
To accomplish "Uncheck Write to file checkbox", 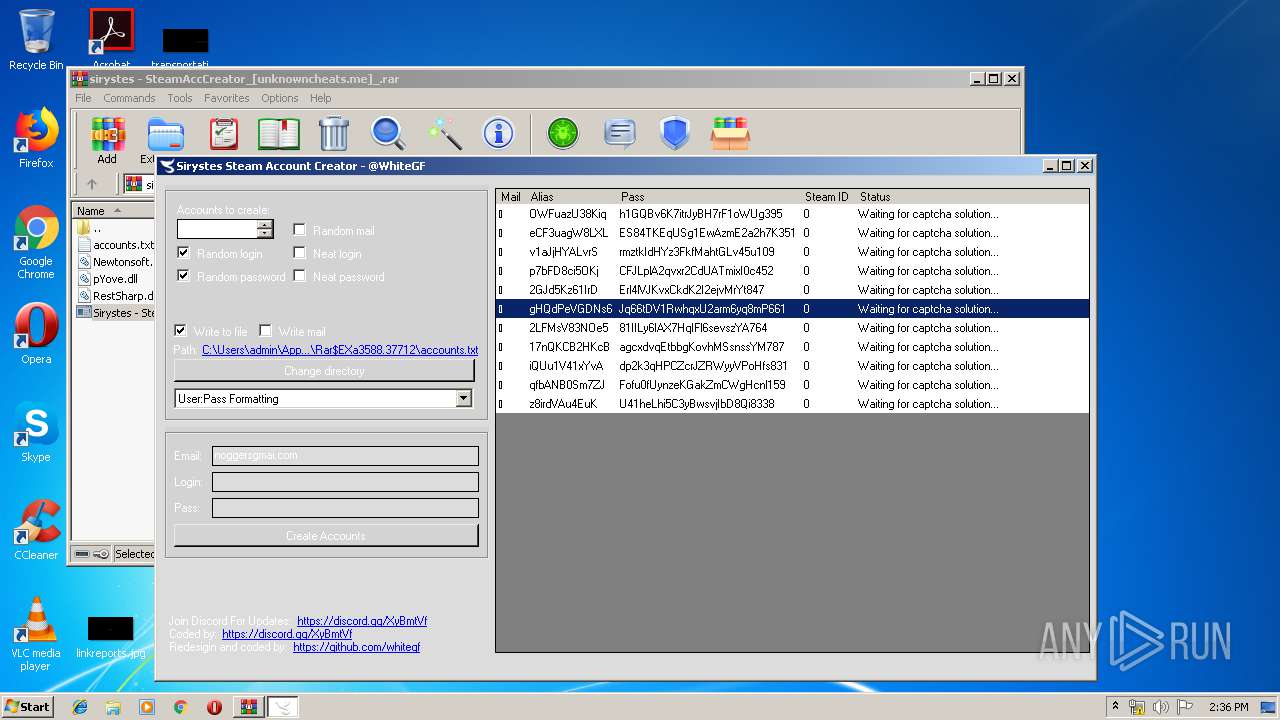I will pyautogui.click(x=180, y=331).
